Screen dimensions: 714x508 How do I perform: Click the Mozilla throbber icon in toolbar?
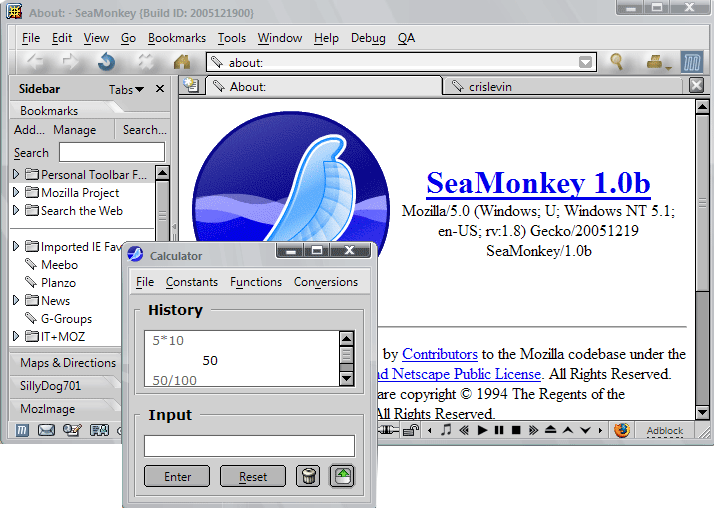pos(692,62)
